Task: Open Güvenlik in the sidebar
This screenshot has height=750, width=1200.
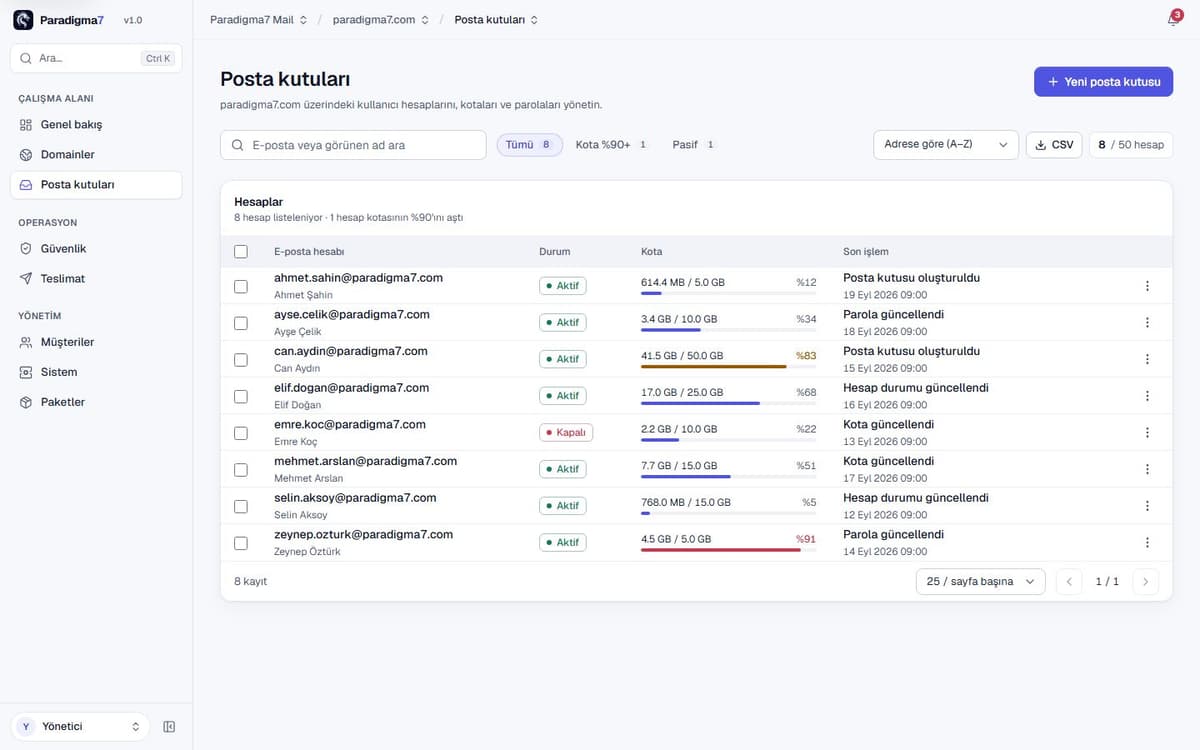Action: [x=96, y=248]
